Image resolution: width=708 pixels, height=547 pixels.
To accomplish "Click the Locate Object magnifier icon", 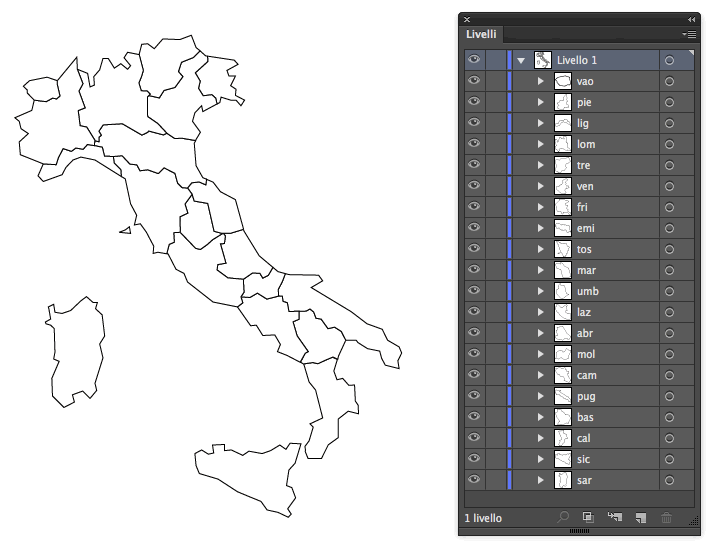I will (x=563, y=517).
